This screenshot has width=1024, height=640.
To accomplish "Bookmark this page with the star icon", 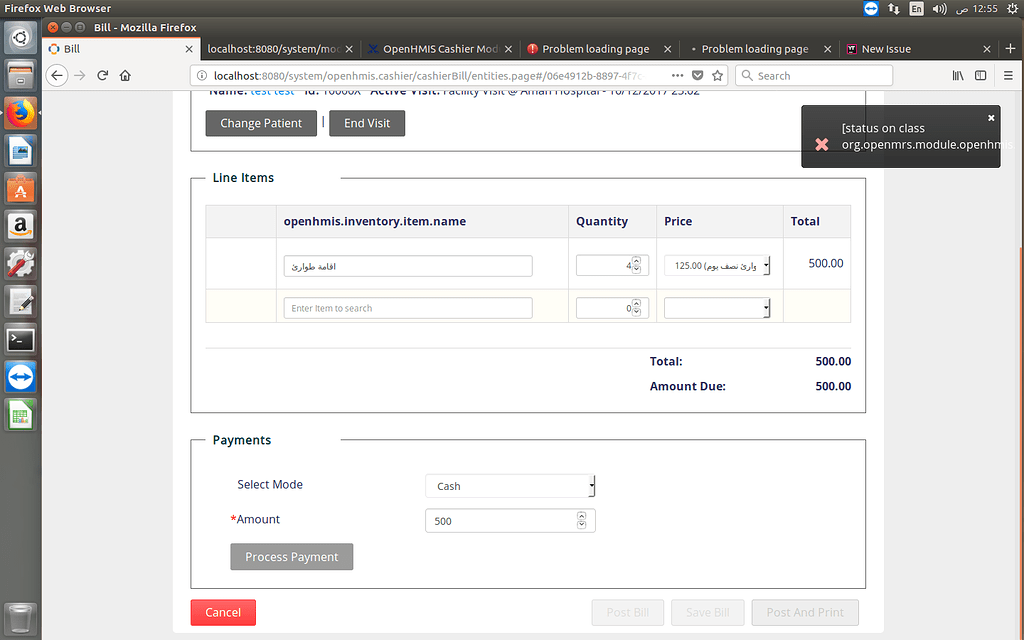I will click(x=717, y=75).
